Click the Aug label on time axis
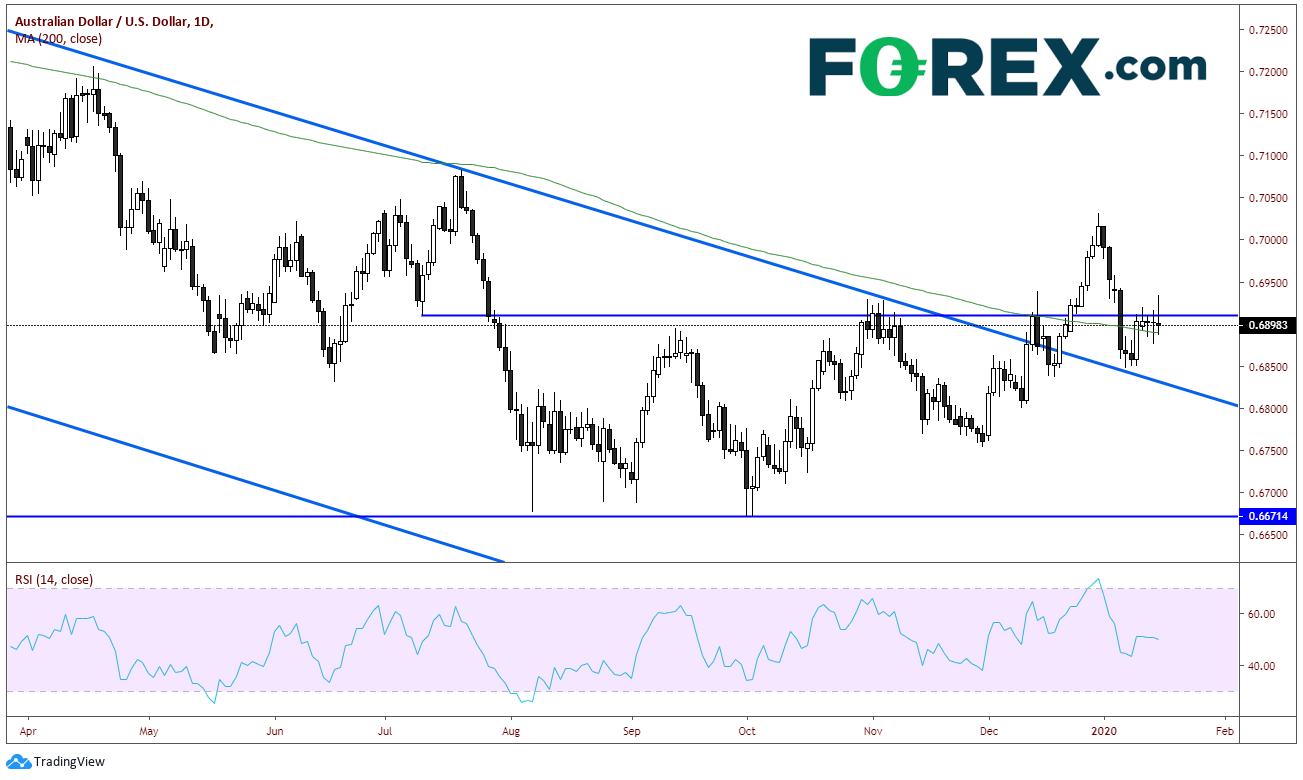Viewport: 1303px width, 780px height. pyautogui.click(x=510, y=732)
